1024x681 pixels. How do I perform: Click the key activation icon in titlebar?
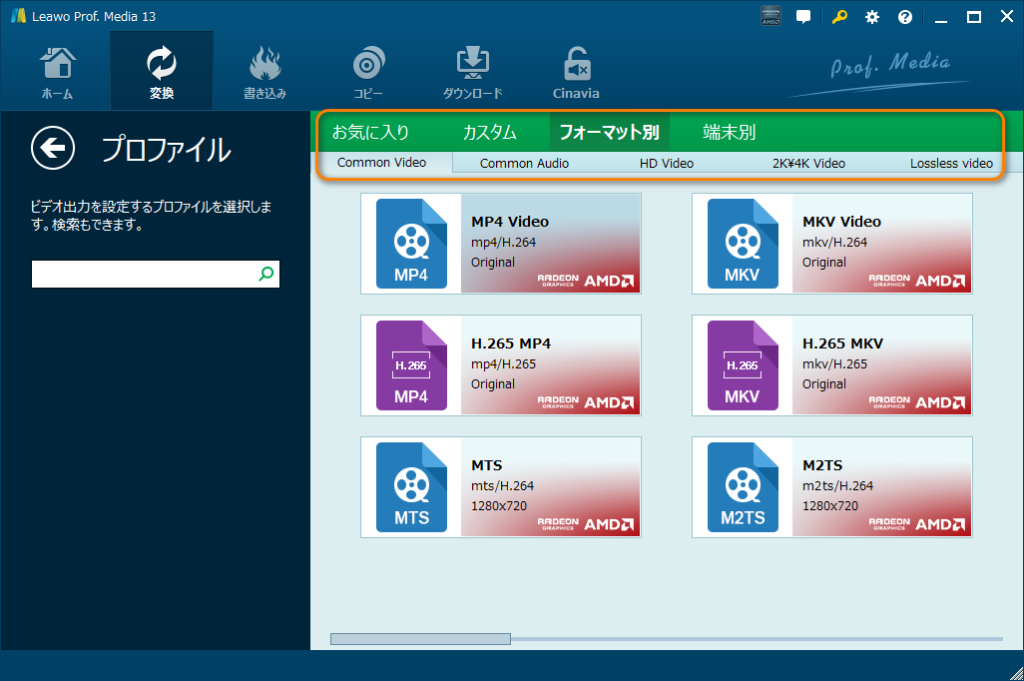click(838, 16)
